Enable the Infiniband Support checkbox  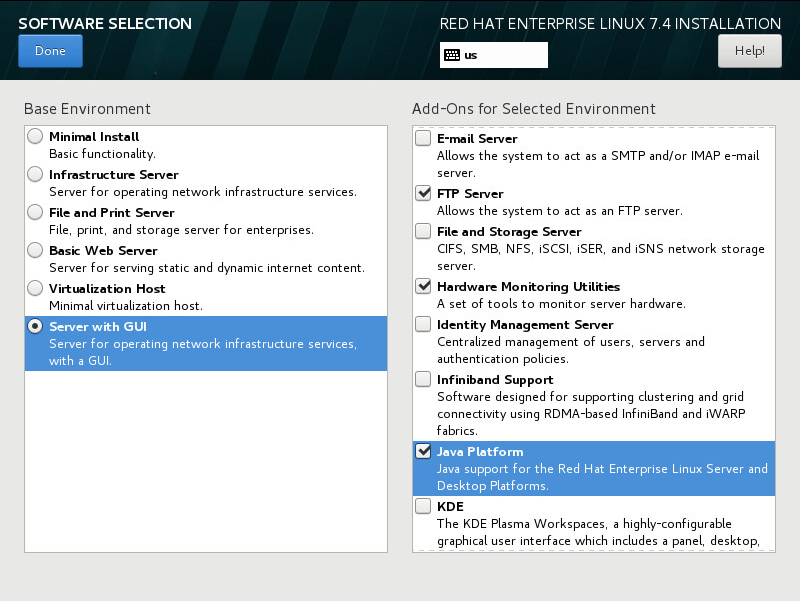point(423,380)
